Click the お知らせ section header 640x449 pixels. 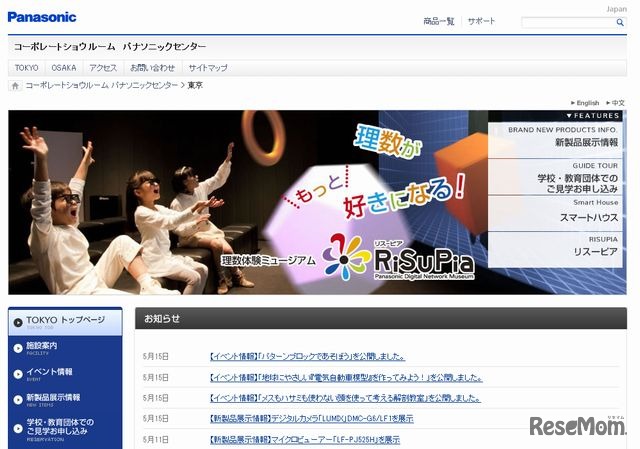click(381, 318)
